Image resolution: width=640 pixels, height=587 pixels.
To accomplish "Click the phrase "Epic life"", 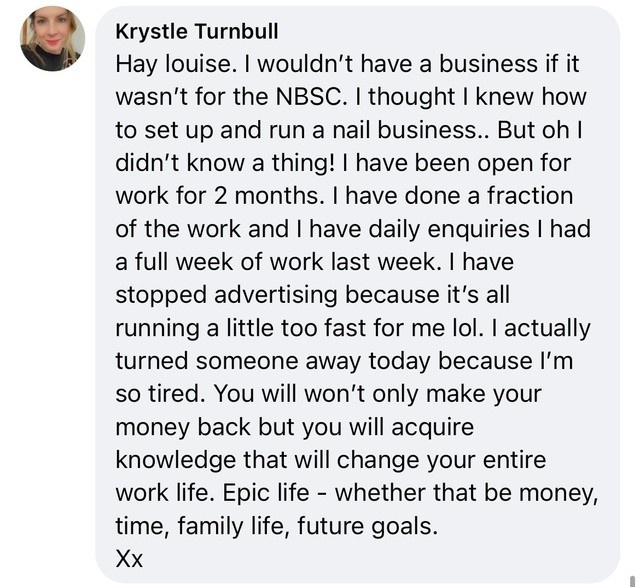I will point(266,493).
